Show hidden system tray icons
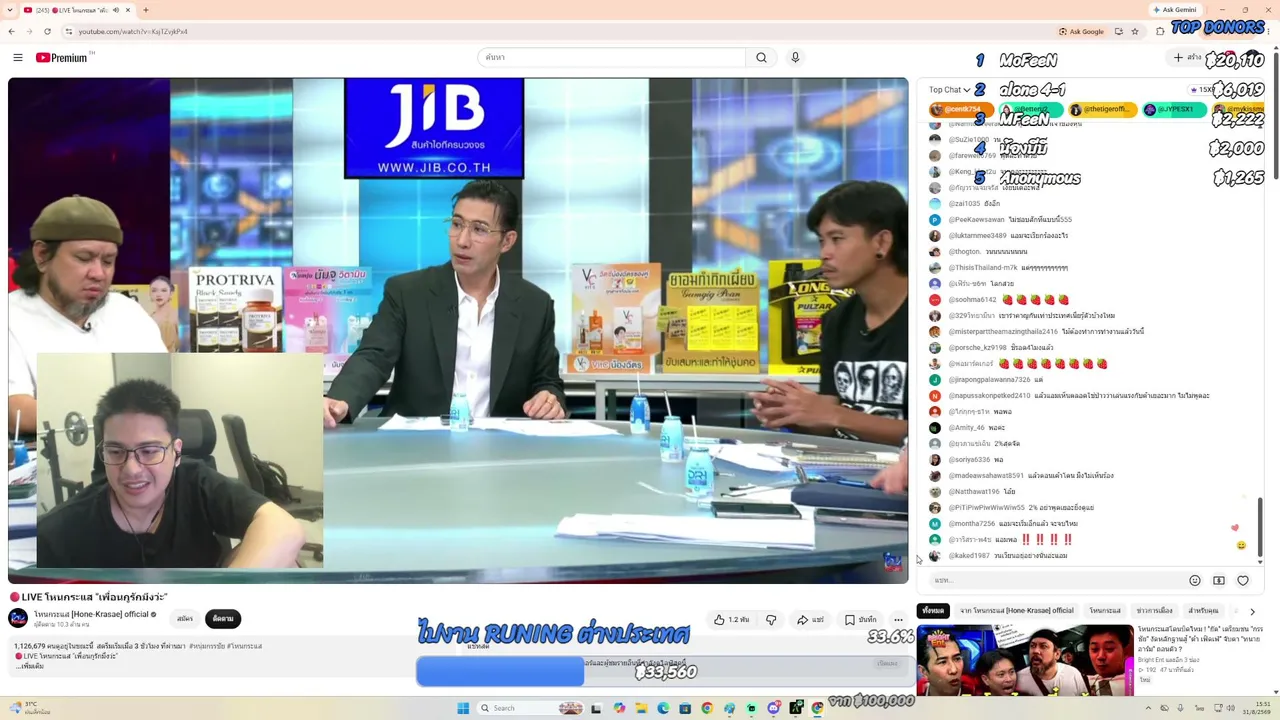 pos(1148,708)
